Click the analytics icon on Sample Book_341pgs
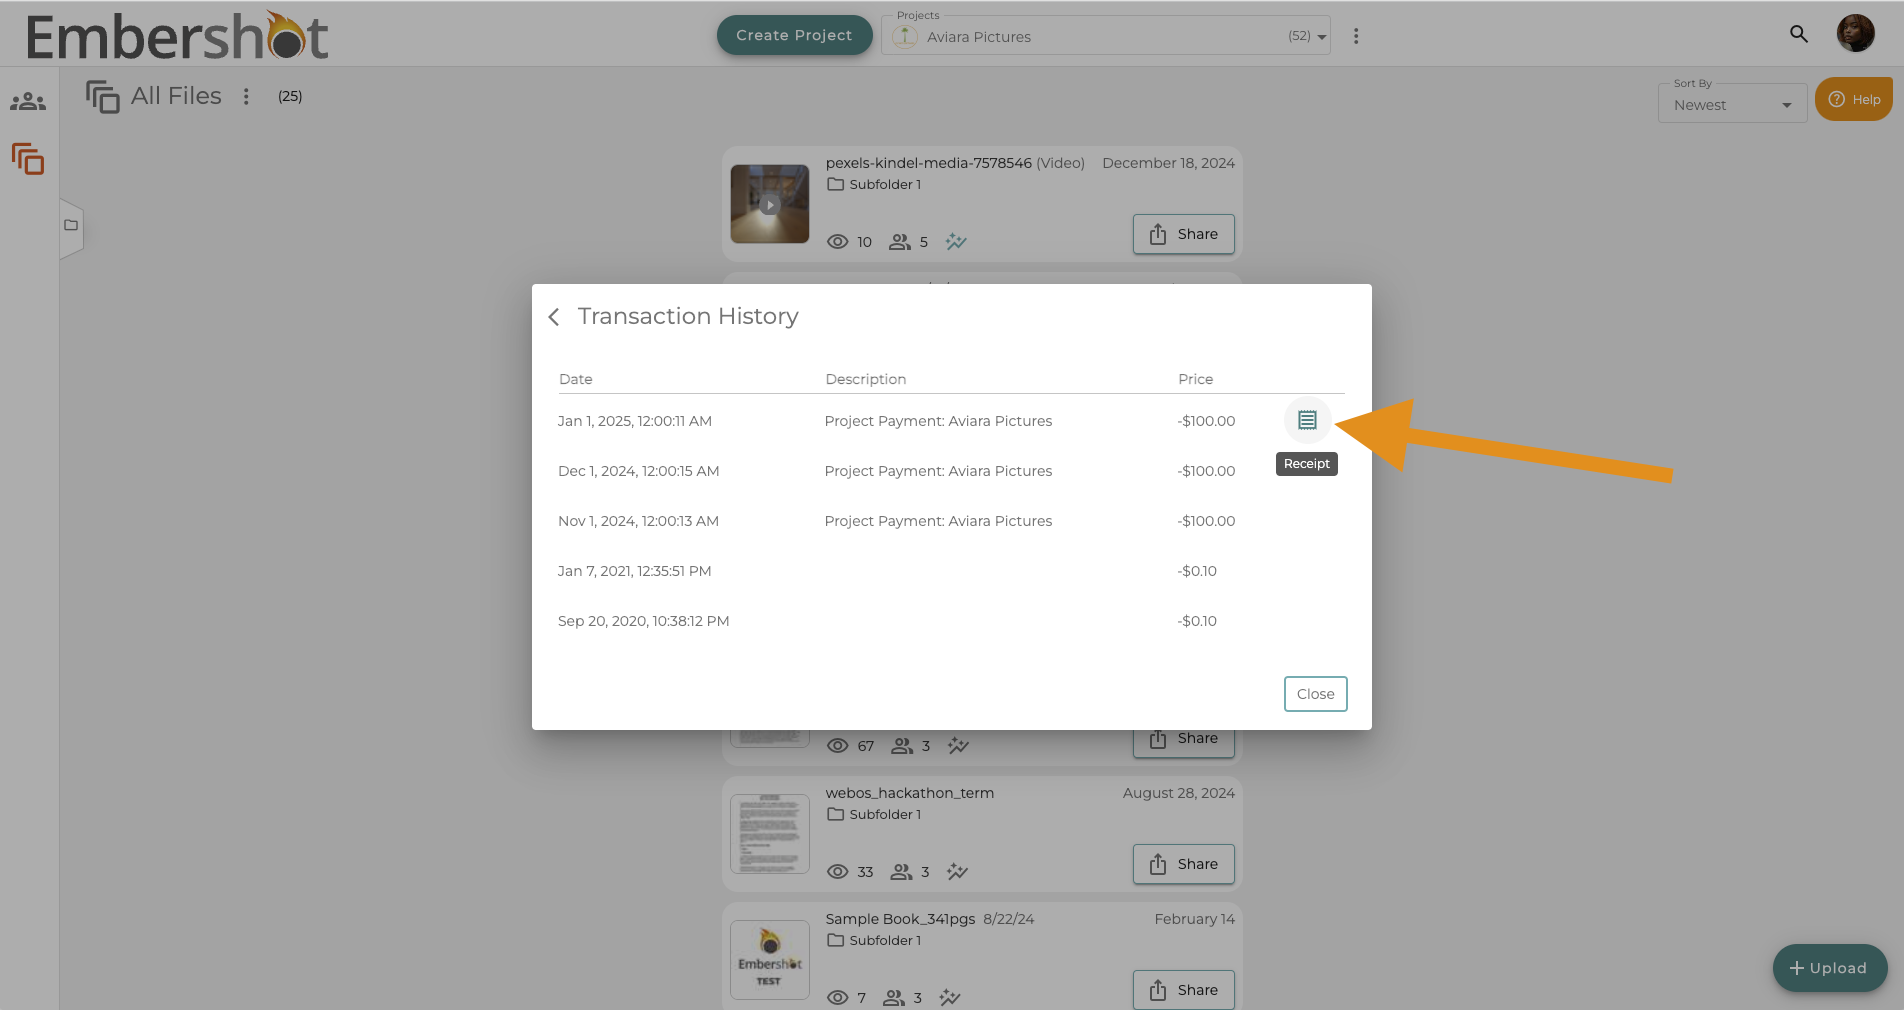This screenshot has height=1010, width=1904. tap(950, 998)
